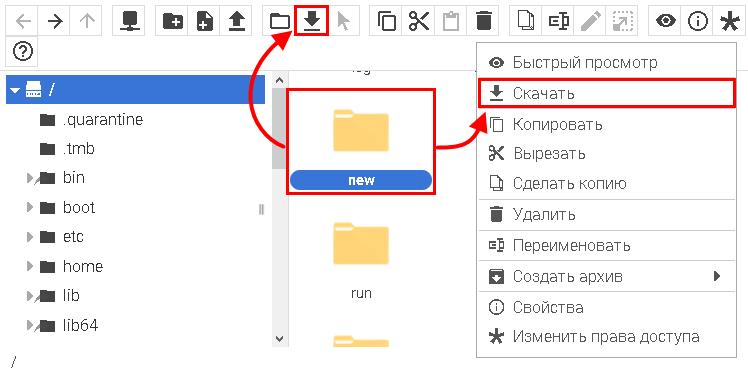Cut selection with the scissors toolbar icon
This screenshot has height=370, width=748.
pyautogui.click(x=418, y=21)
